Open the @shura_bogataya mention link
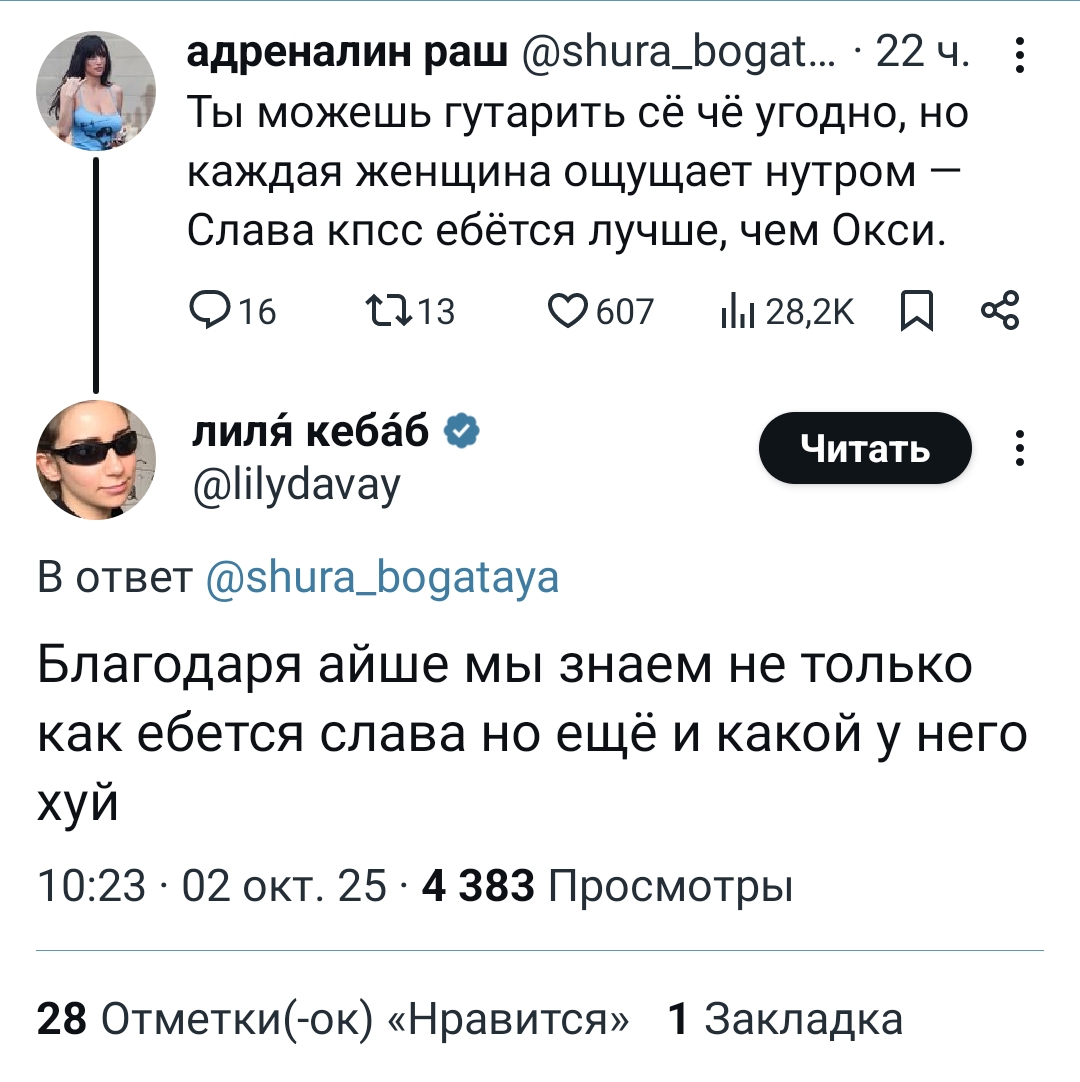Viewport: 1080px width, 1082px height. tap(382, 578)
